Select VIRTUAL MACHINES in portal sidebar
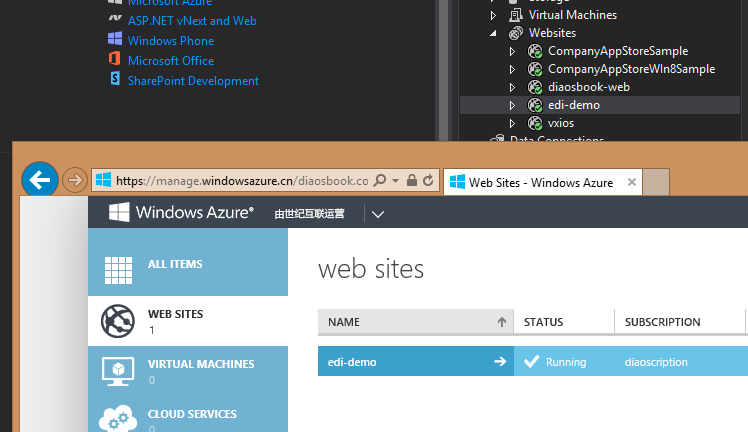The height and width of the screenshot is (432, 748). 188,371
